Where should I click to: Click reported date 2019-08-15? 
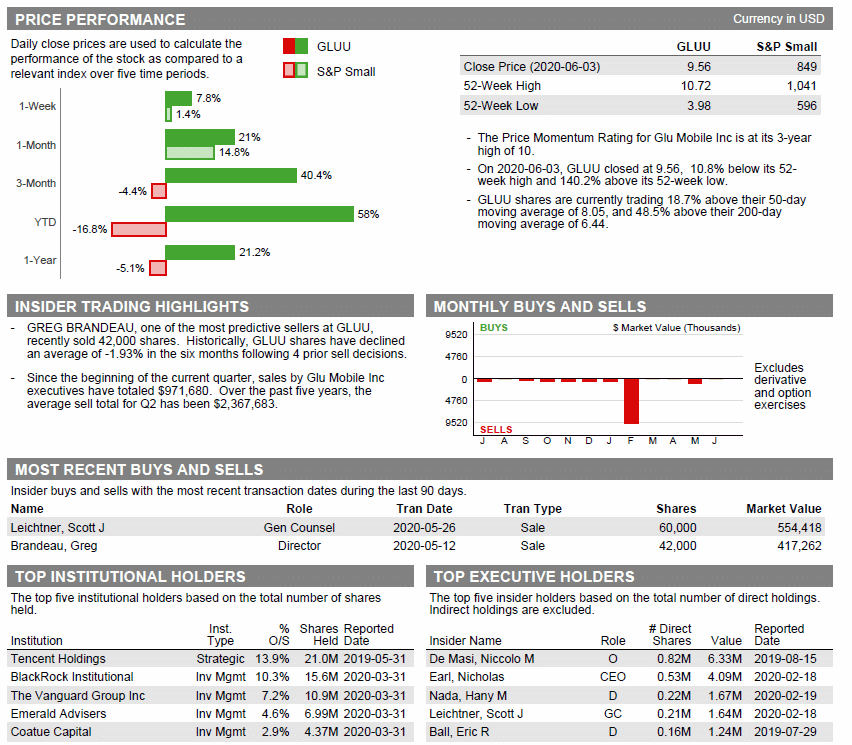[x=785, y=659]
